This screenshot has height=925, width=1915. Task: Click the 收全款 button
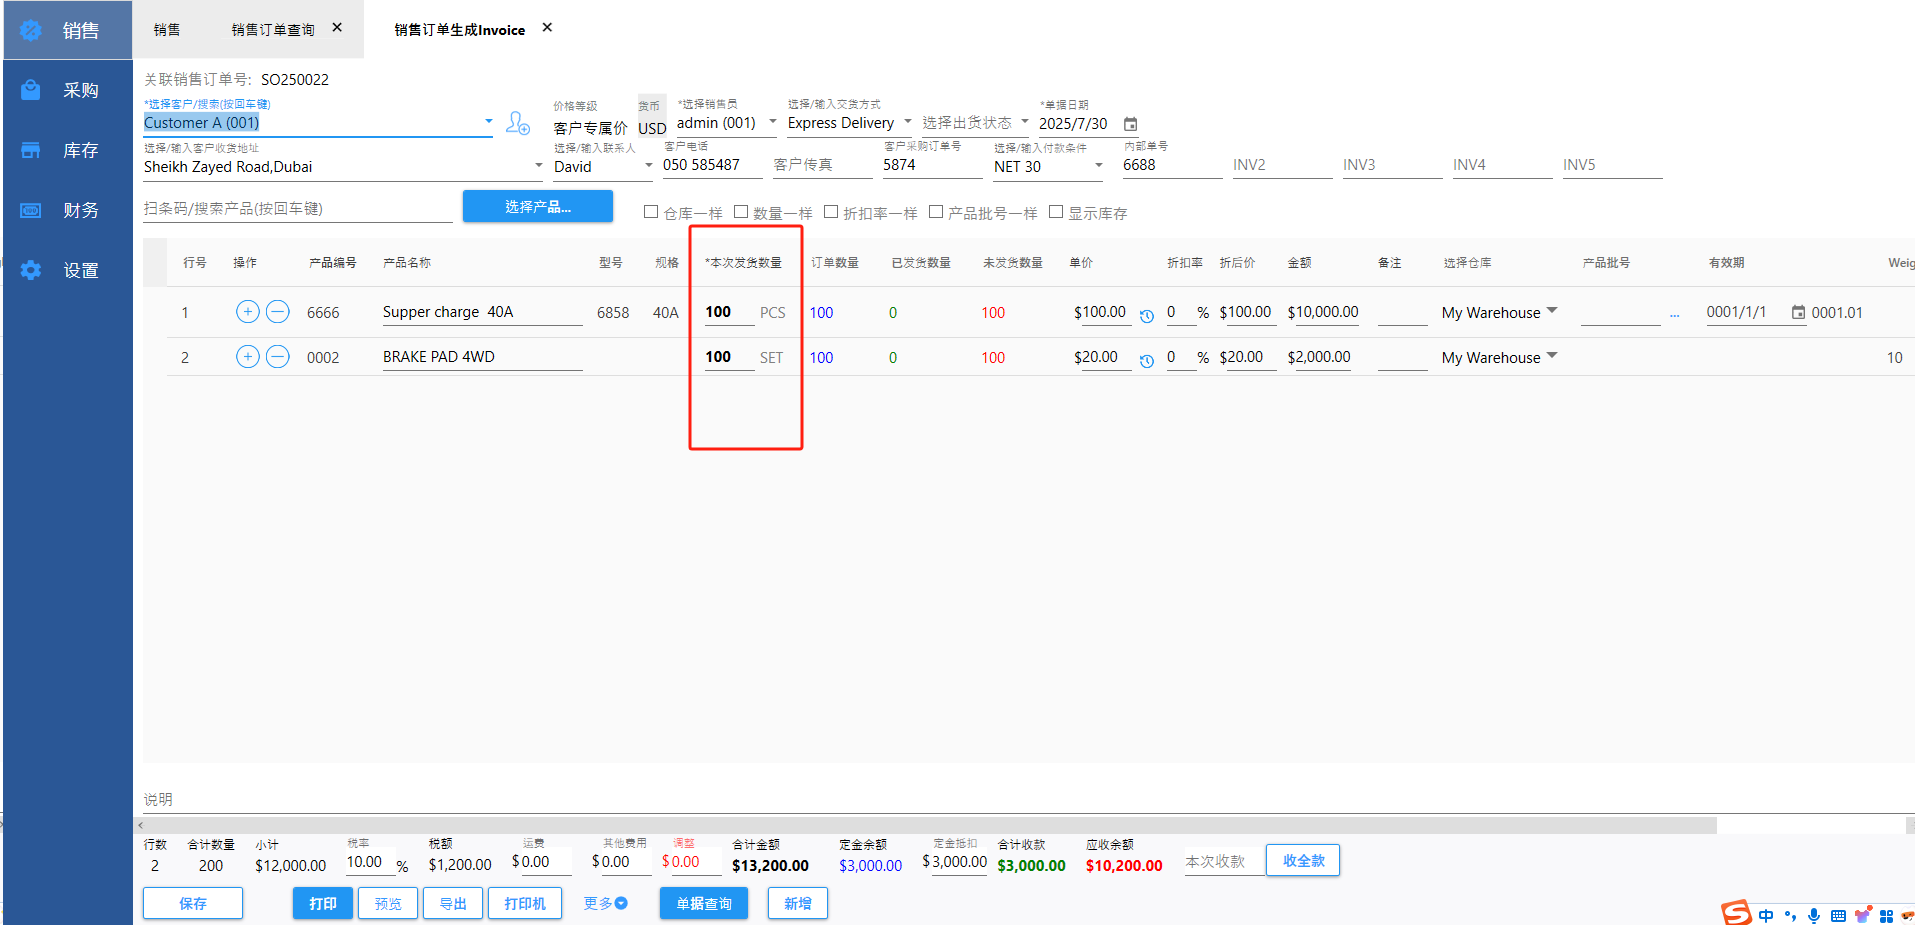click(1302, 861)
